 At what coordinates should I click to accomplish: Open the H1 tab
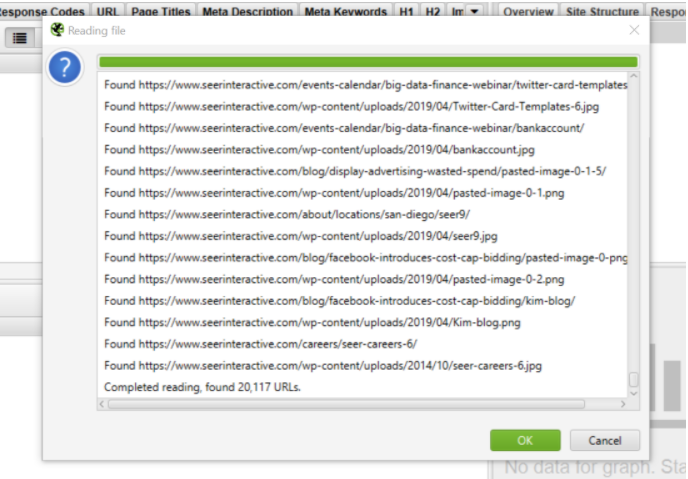click(x=407, y=12)
